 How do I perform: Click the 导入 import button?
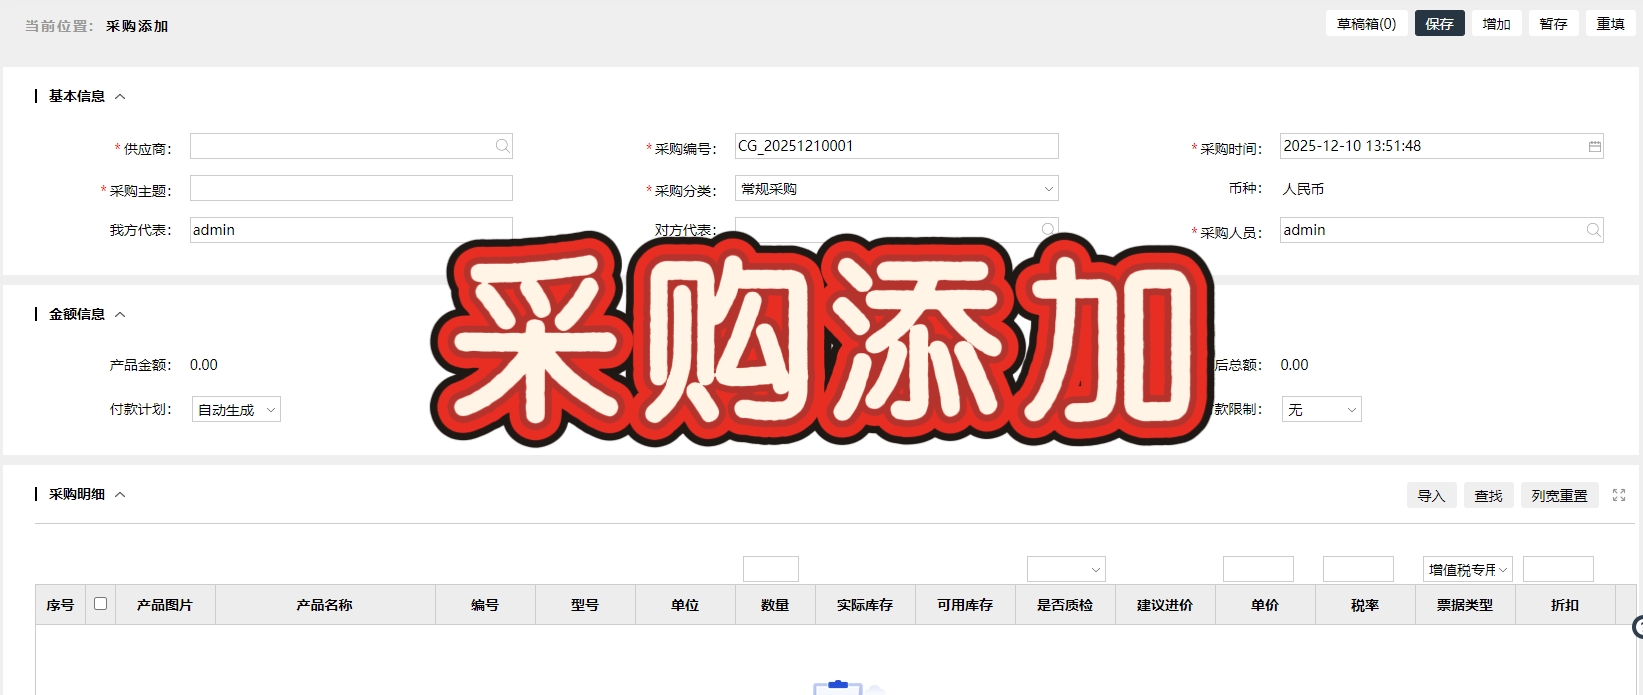pyautogui.click(x=1431, y=495)
